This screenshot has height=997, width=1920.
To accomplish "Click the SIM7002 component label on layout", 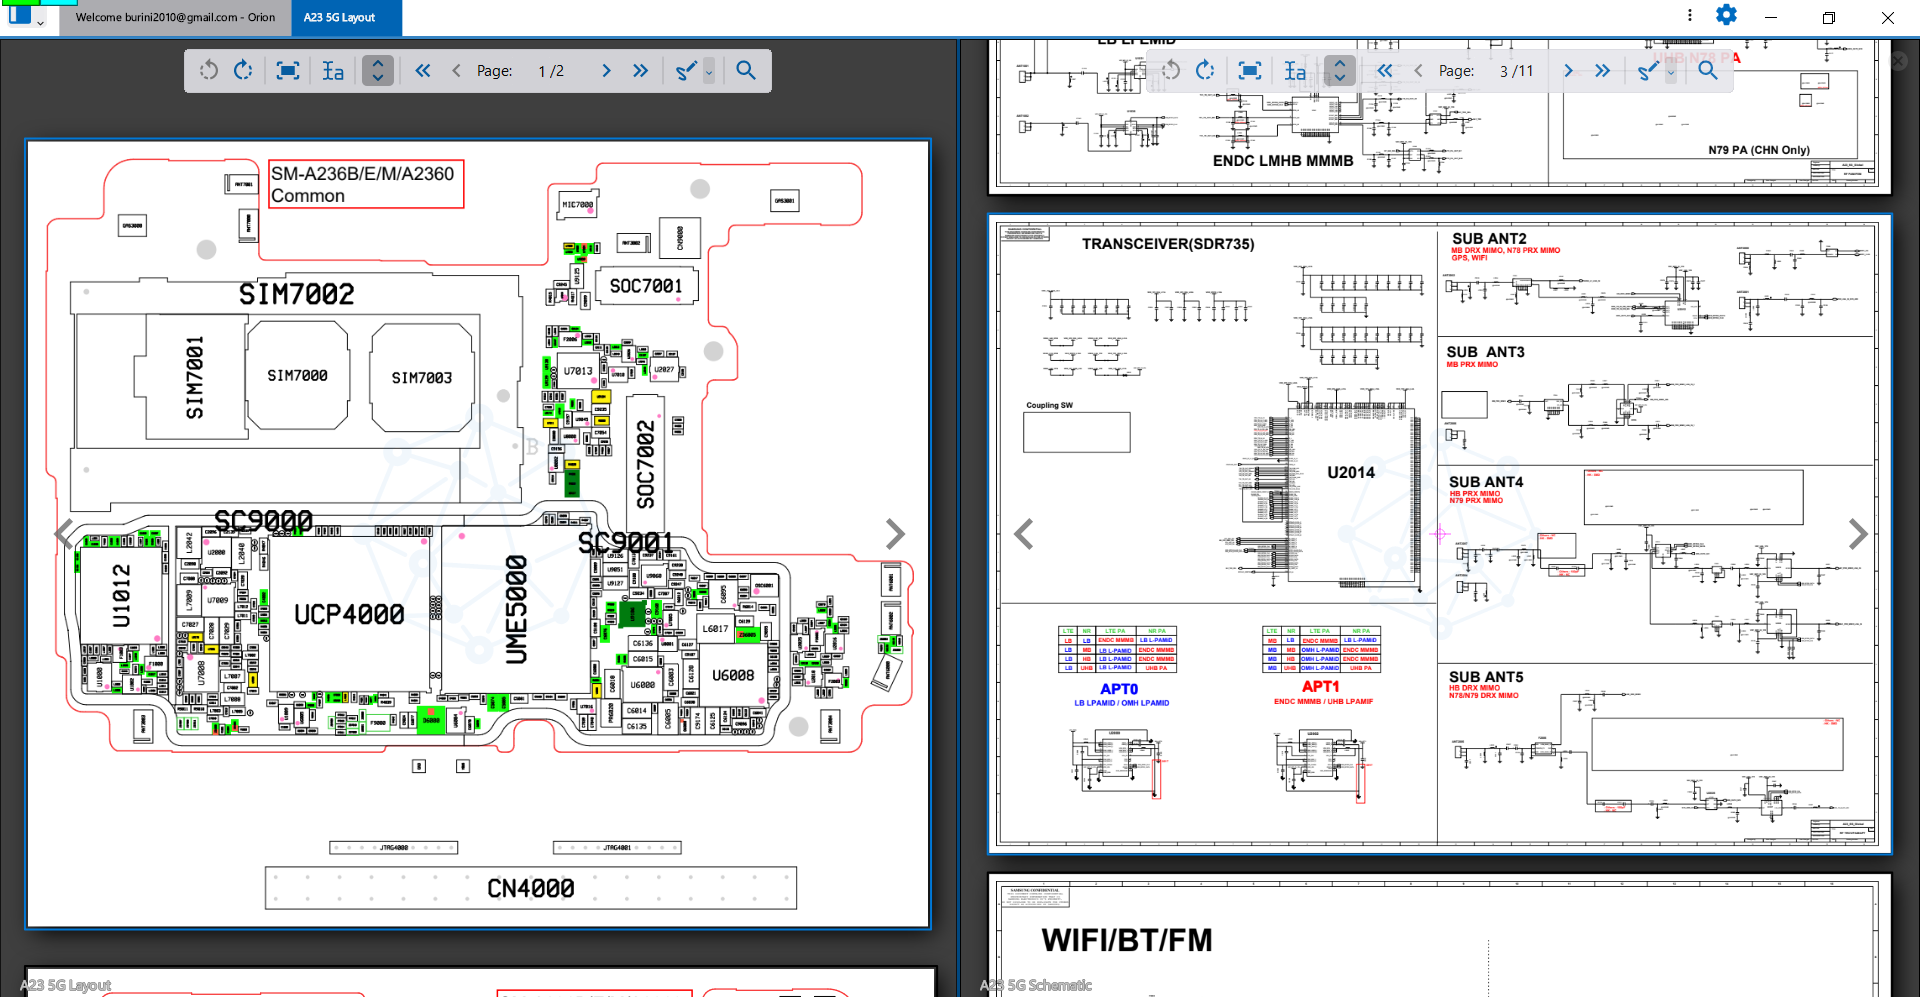I will tap(297, 294).
